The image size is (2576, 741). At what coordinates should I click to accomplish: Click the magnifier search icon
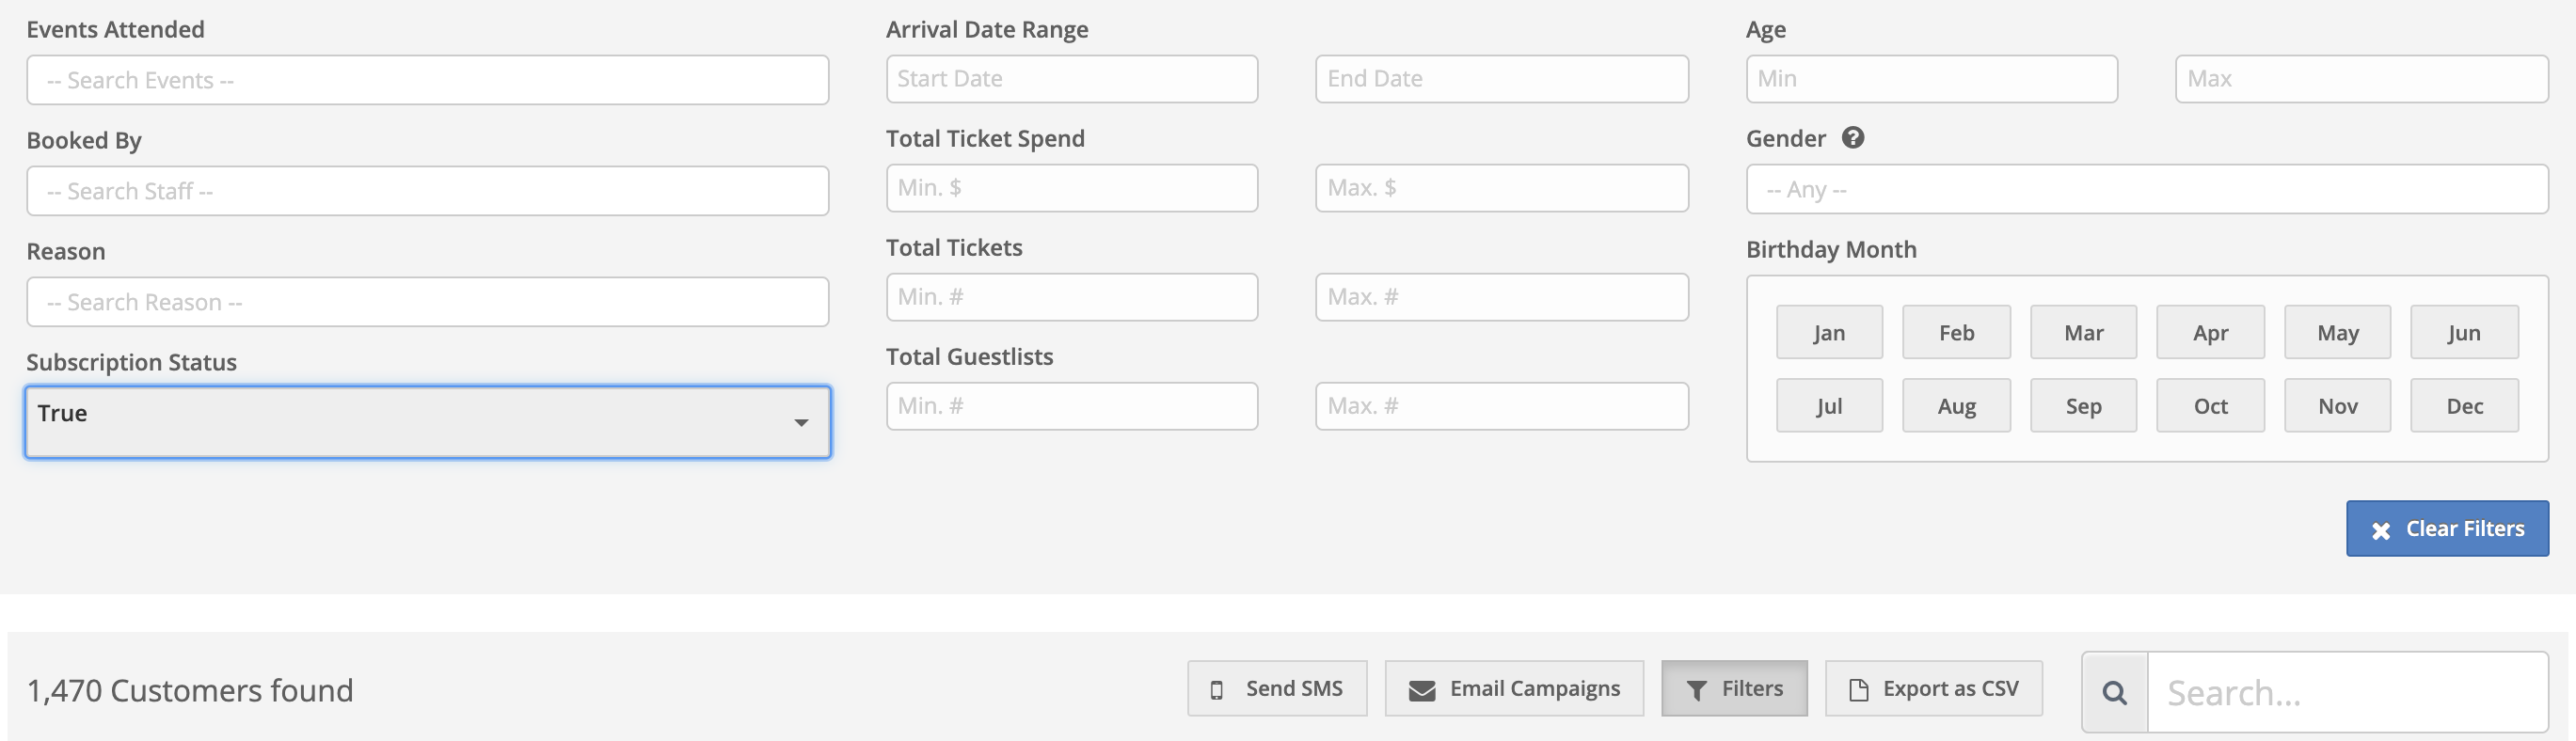(x=2114, y=692)
